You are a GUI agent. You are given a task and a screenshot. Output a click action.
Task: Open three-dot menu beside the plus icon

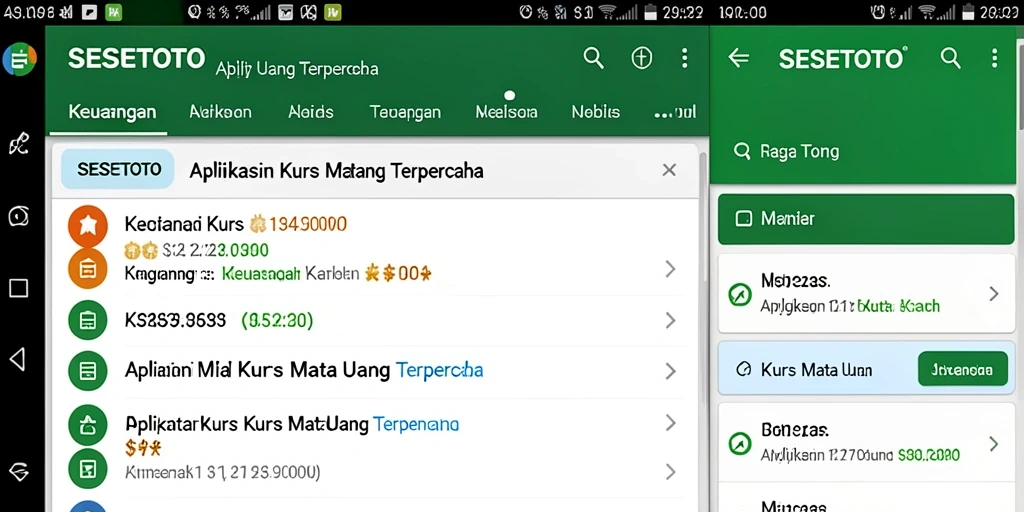684,58
